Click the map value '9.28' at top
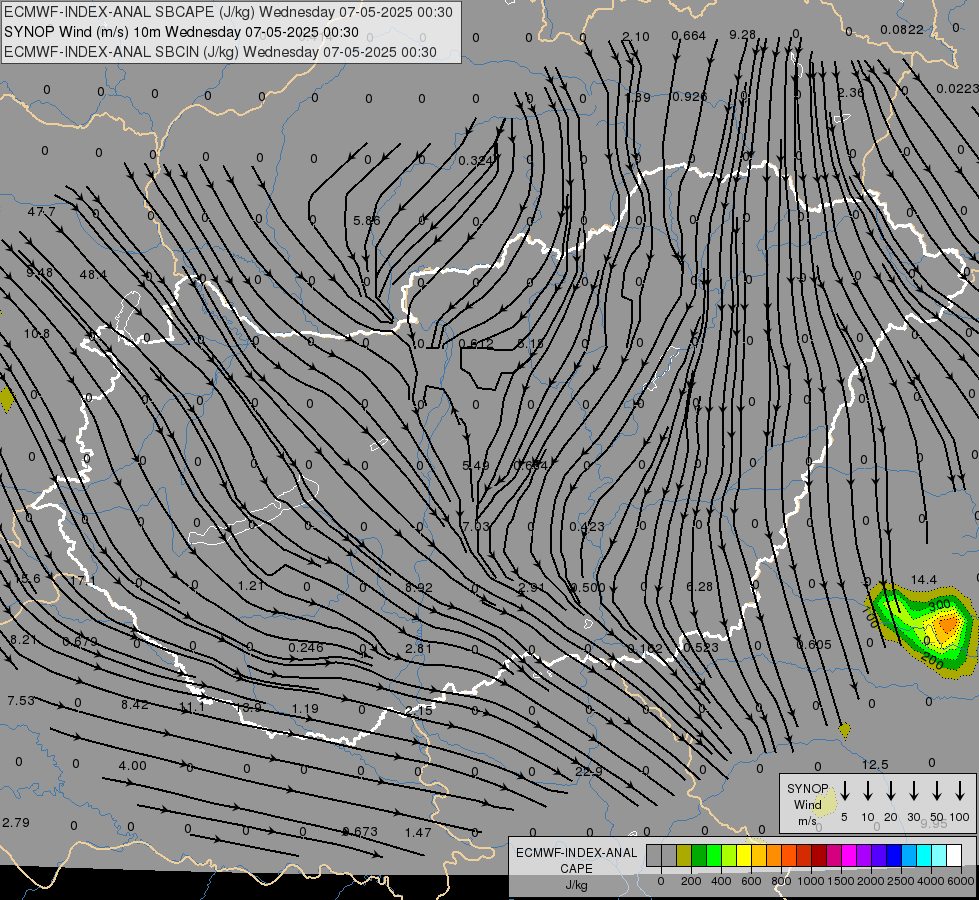 point(742,34)
